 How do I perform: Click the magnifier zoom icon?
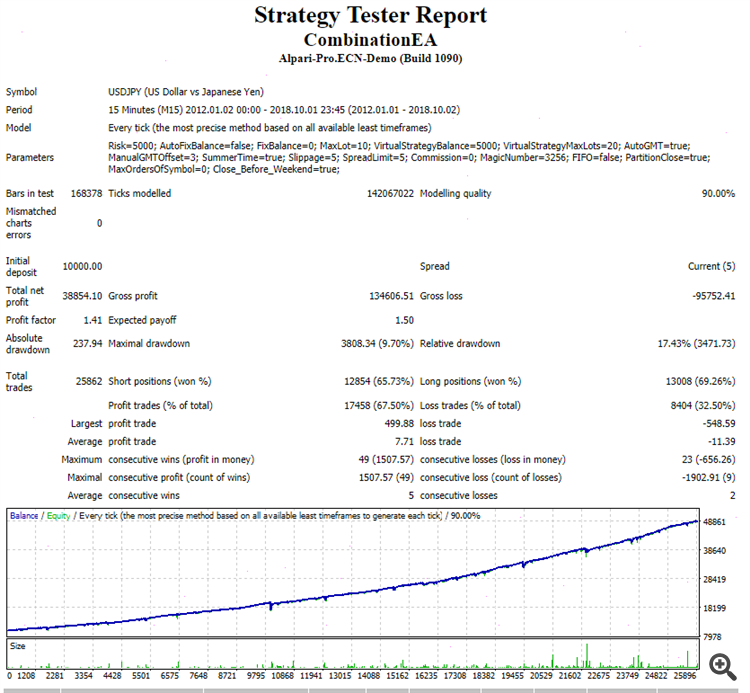click(722, 667)
